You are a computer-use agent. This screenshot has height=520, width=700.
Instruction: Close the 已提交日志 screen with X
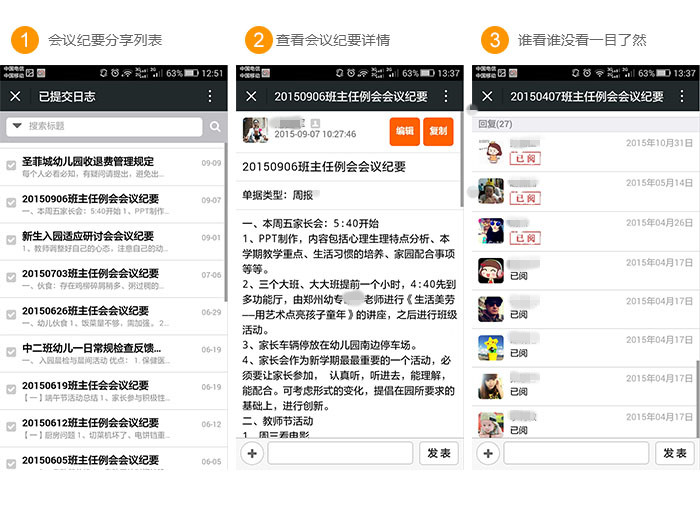pyautogui.click(x=15, y=96)
